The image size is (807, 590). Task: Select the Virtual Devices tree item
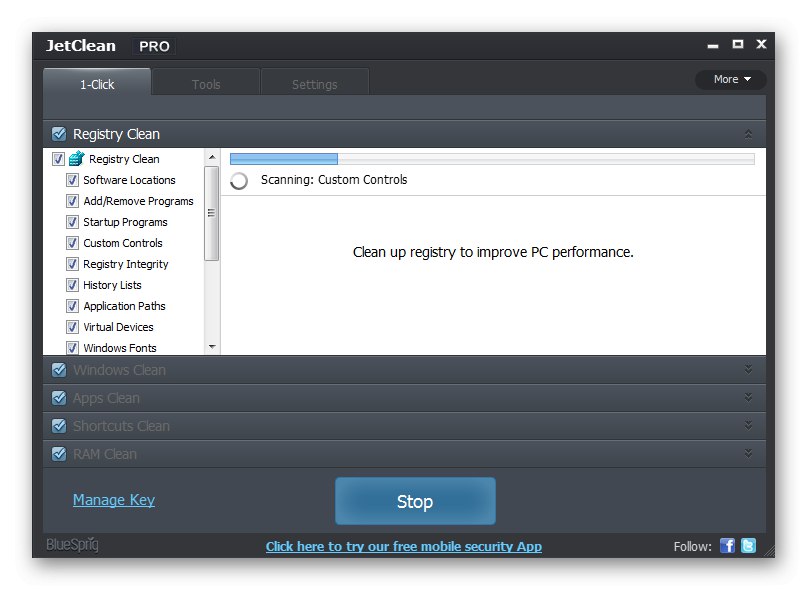[x=118, y=327]
